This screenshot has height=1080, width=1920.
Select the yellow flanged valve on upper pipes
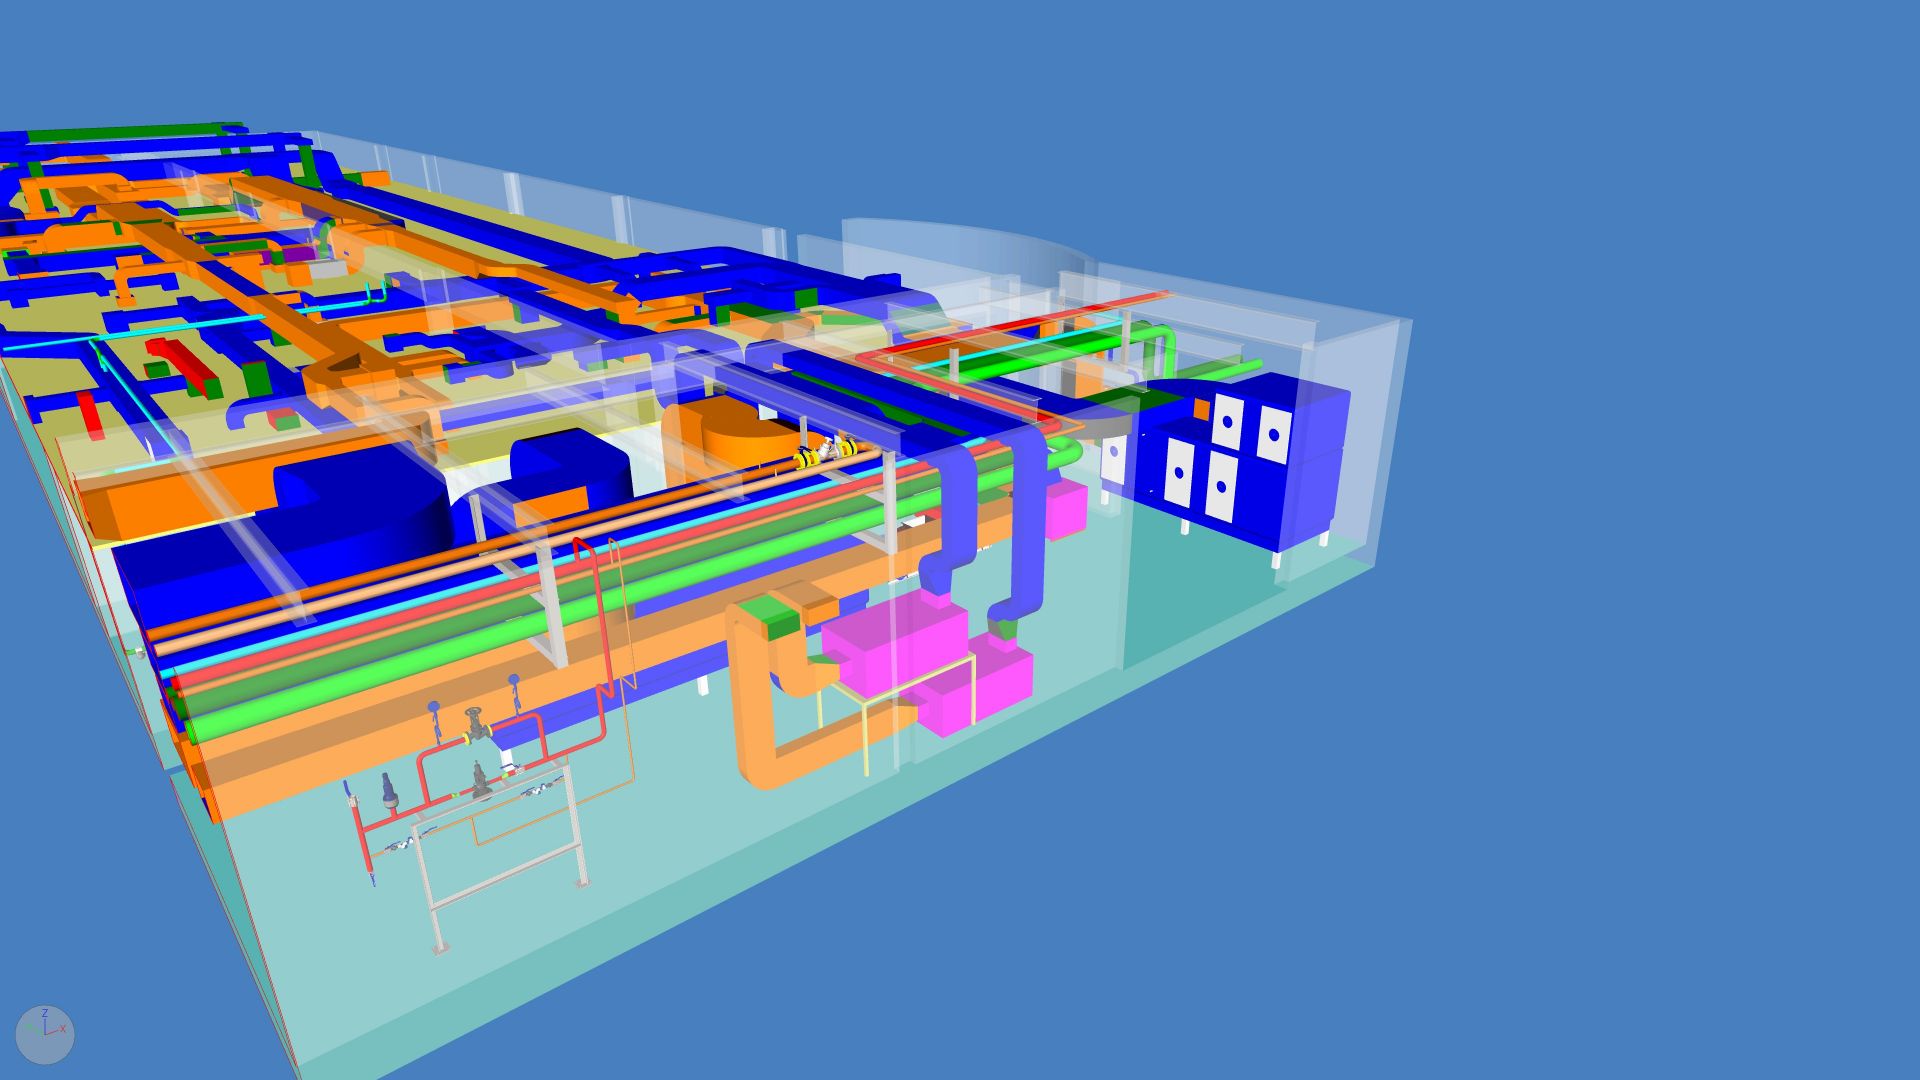pos(826,452)
